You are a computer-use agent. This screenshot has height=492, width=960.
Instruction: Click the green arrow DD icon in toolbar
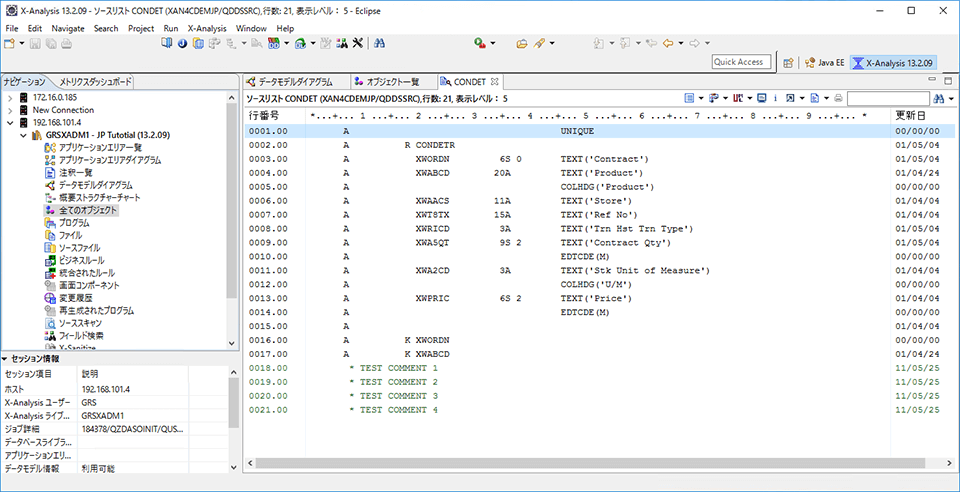(301, 43)
